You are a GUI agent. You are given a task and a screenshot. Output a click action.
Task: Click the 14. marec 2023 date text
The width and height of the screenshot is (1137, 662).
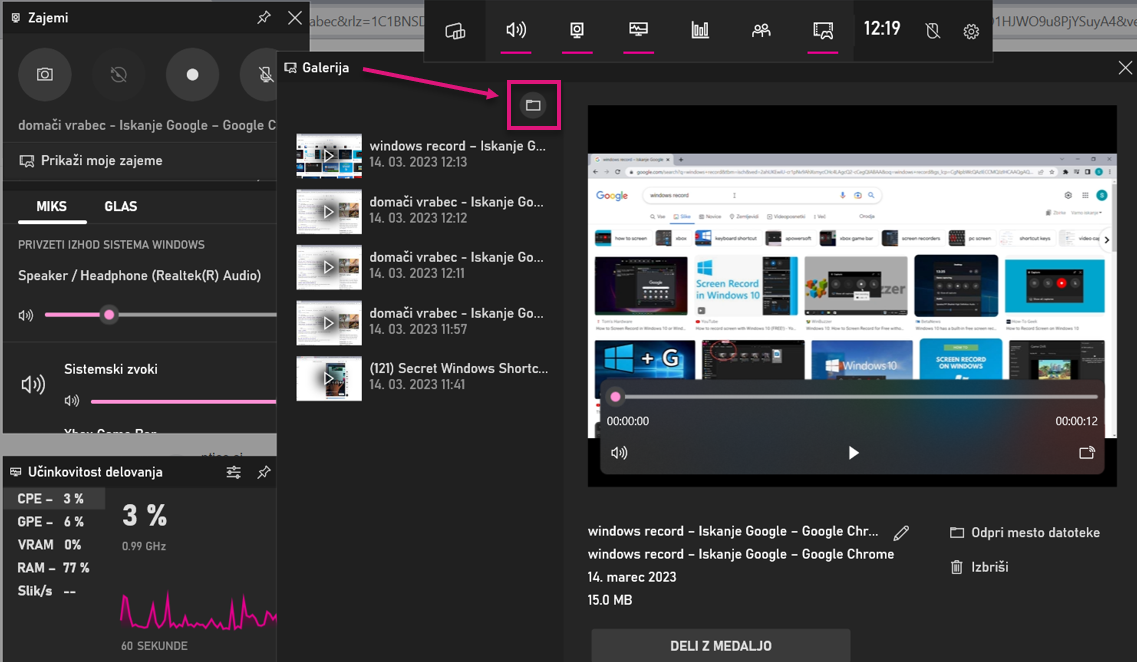coord(632,577)
